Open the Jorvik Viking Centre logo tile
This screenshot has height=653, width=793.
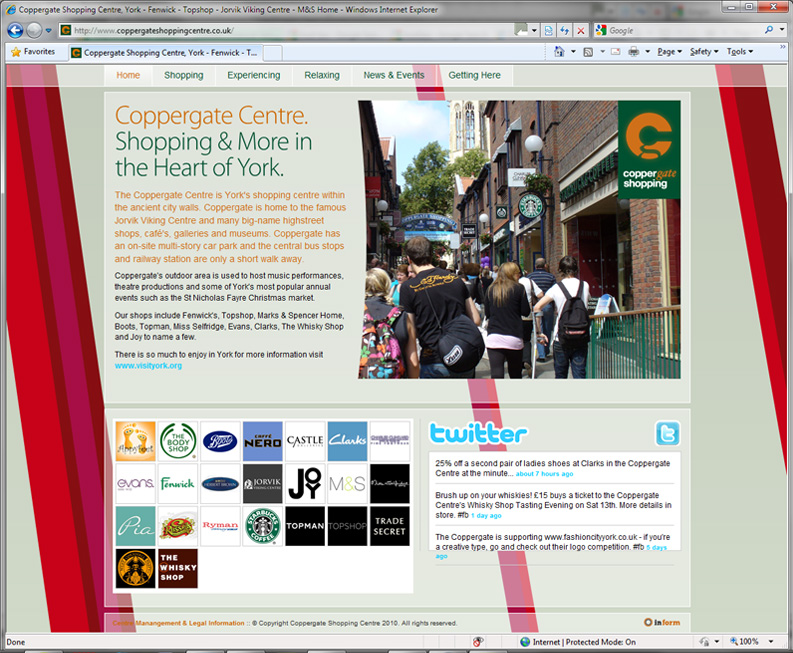(x=262, y=484)
